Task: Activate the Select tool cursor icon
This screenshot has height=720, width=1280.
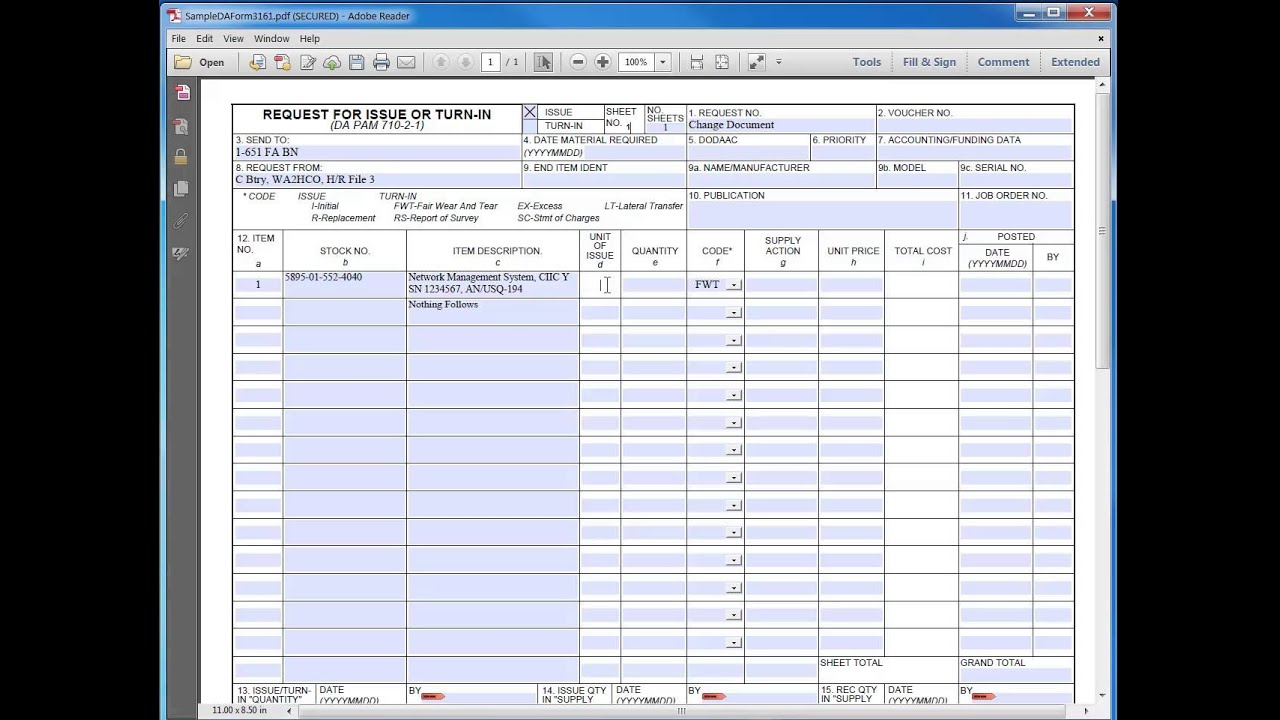Action: 543,62
